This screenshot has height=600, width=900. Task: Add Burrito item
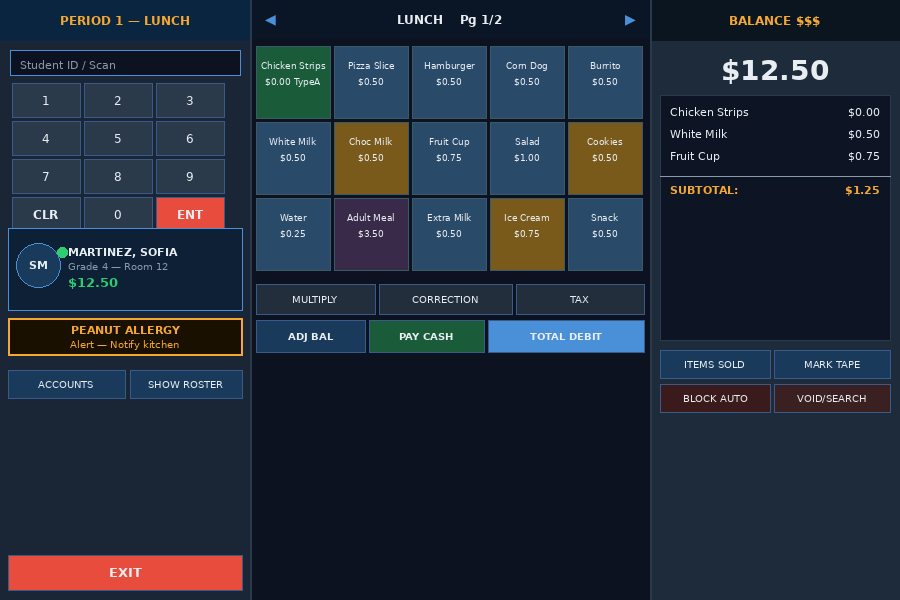tap(606, 82)
